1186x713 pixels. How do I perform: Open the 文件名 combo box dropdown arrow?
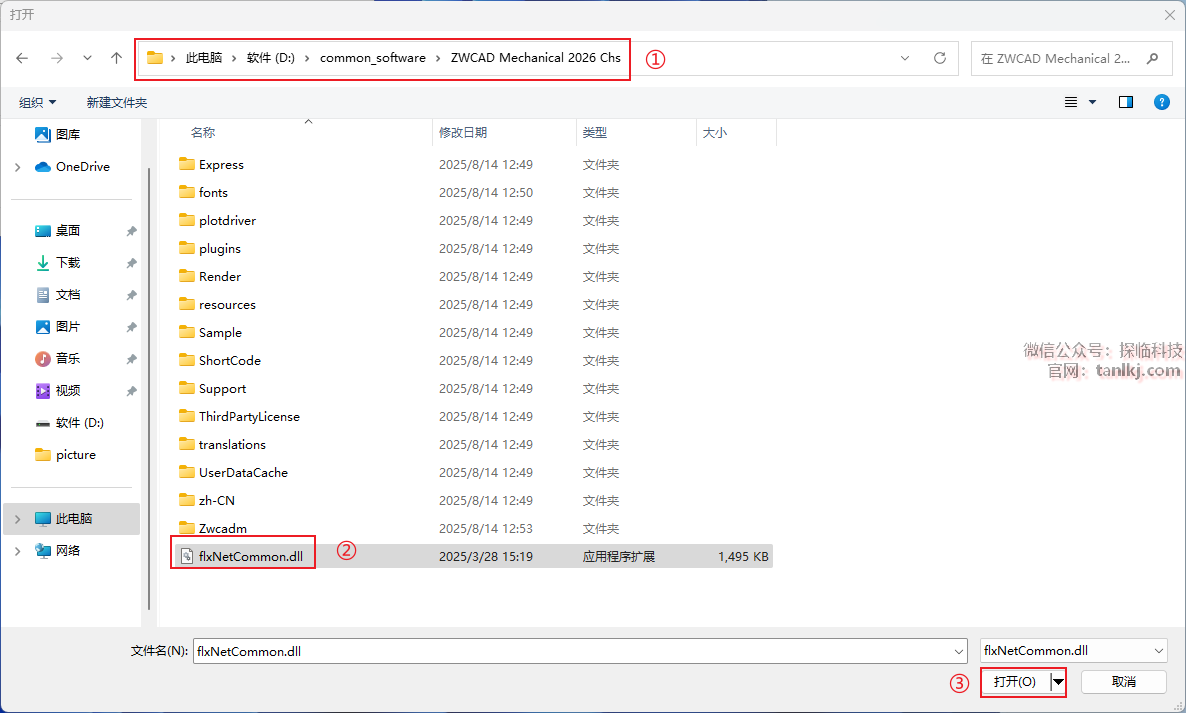click(x=958, y=651)
